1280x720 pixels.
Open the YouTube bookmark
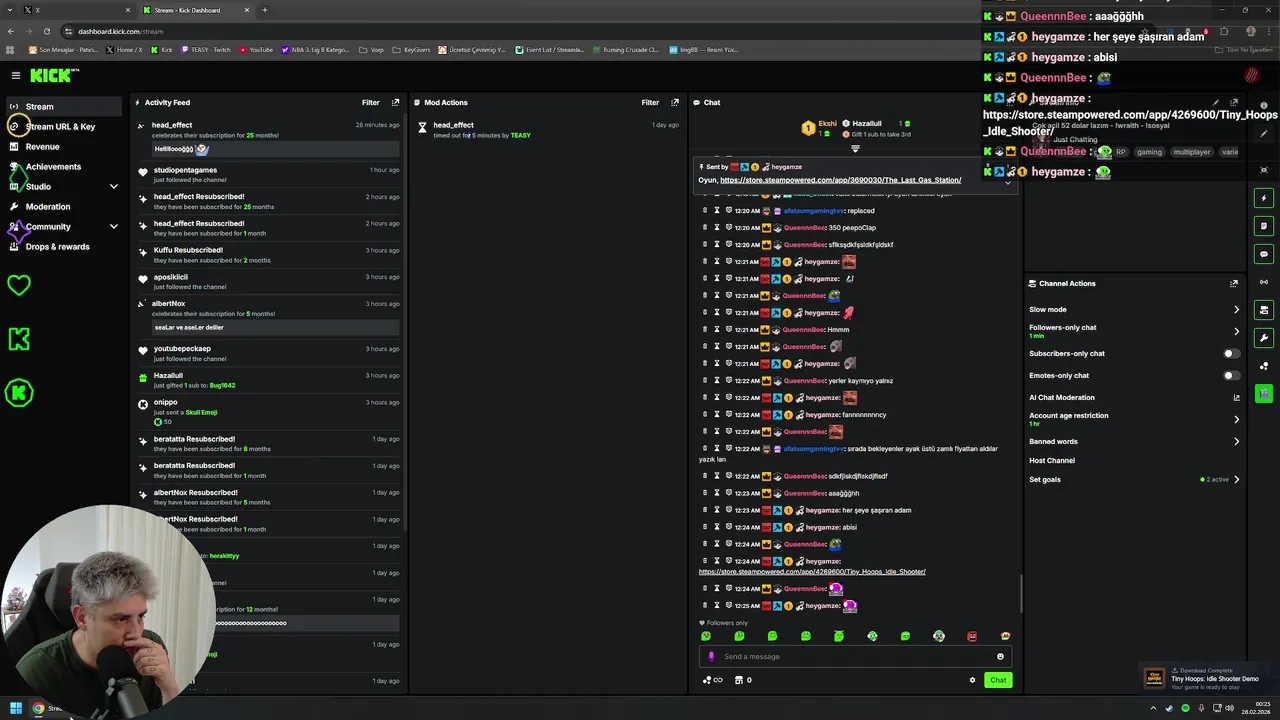(256, 50)
